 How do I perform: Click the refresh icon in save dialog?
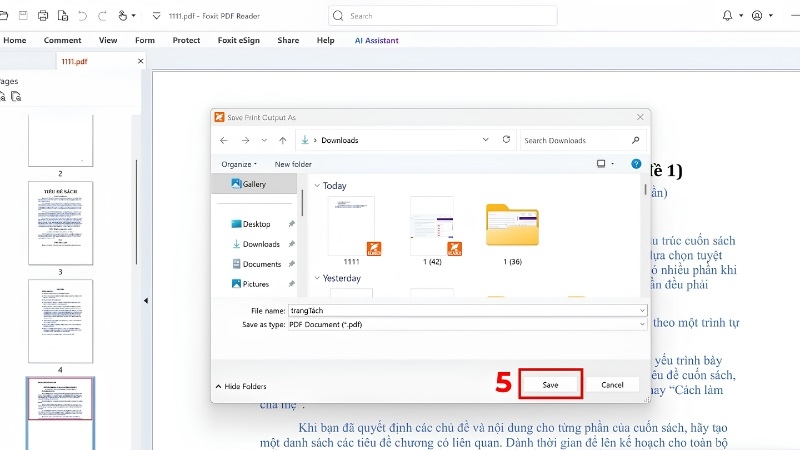tap(506, 139)
